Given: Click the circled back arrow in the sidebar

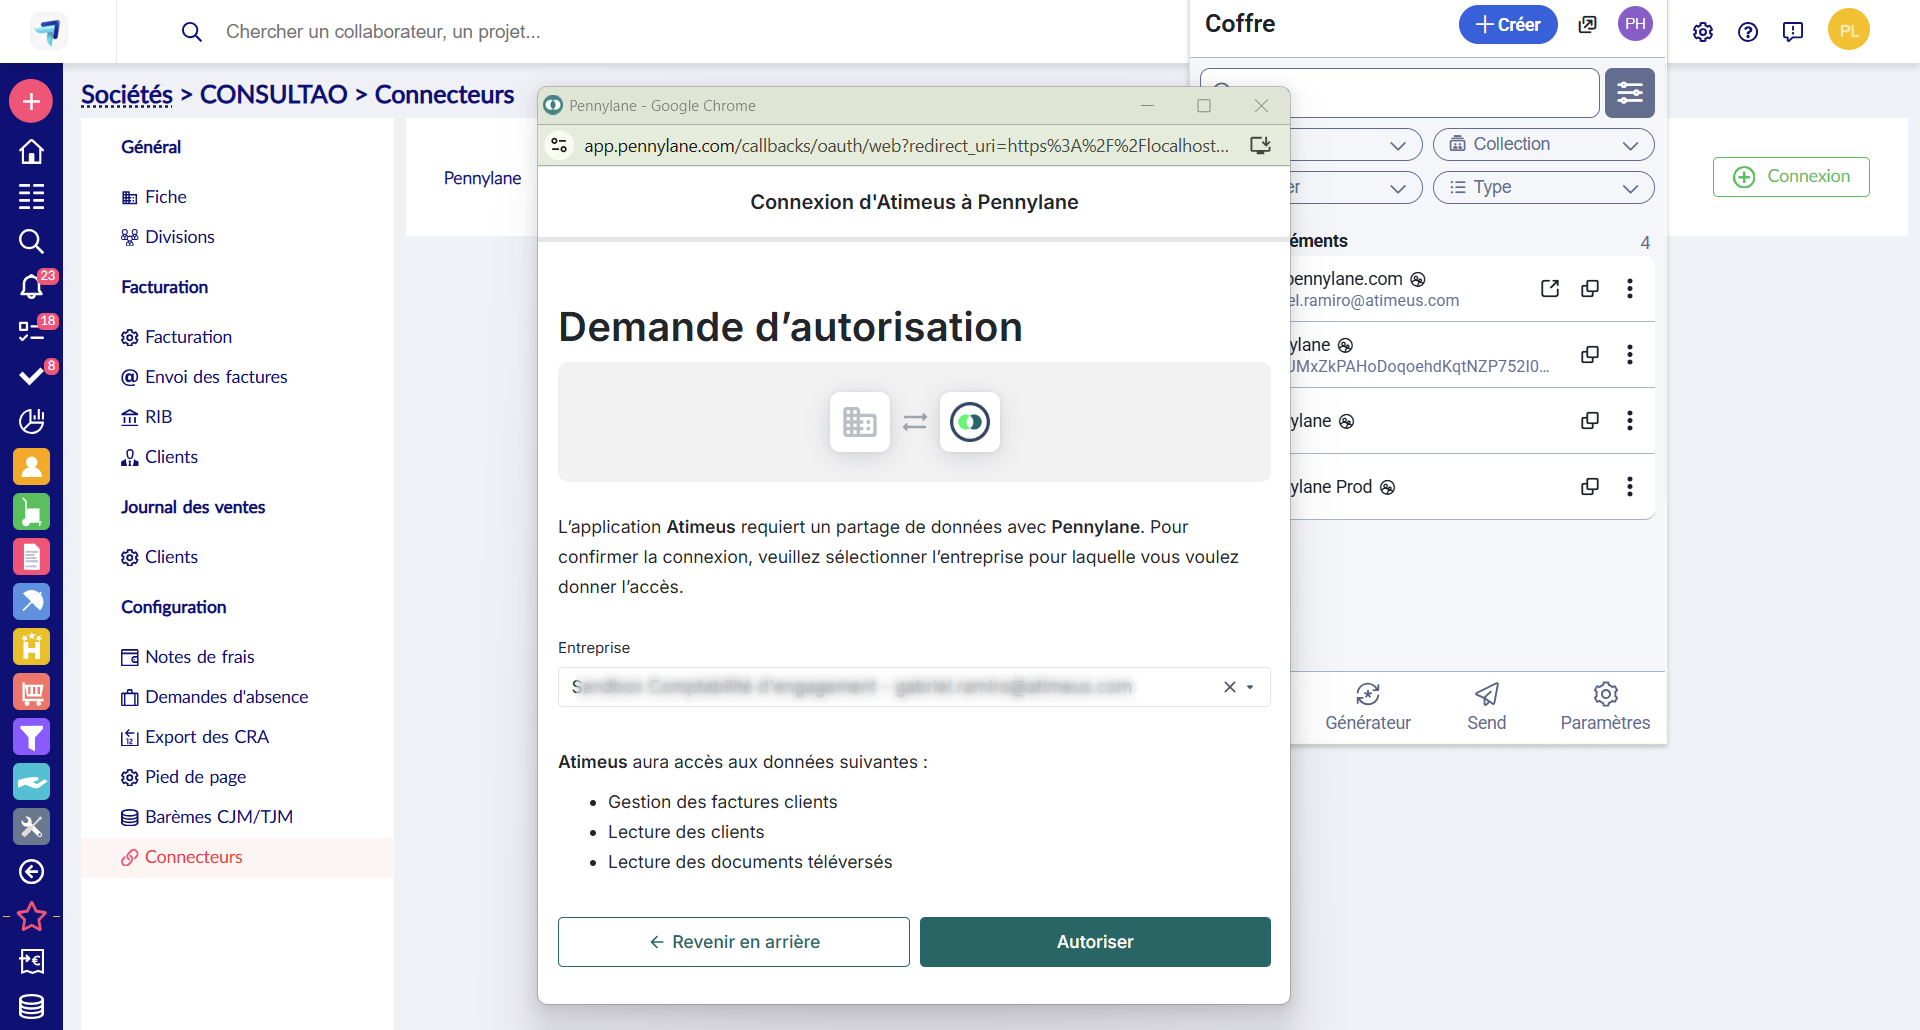Looking at the screenshot, I should point(31,872).
